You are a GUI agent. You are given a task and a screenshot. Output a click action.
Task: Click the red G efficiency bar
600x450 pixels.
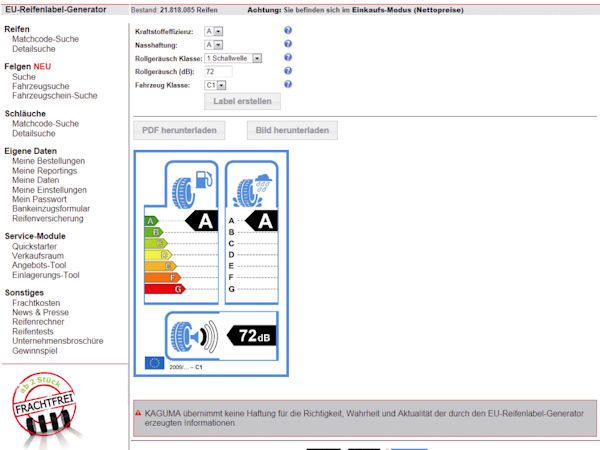click(x=165, y=289)
